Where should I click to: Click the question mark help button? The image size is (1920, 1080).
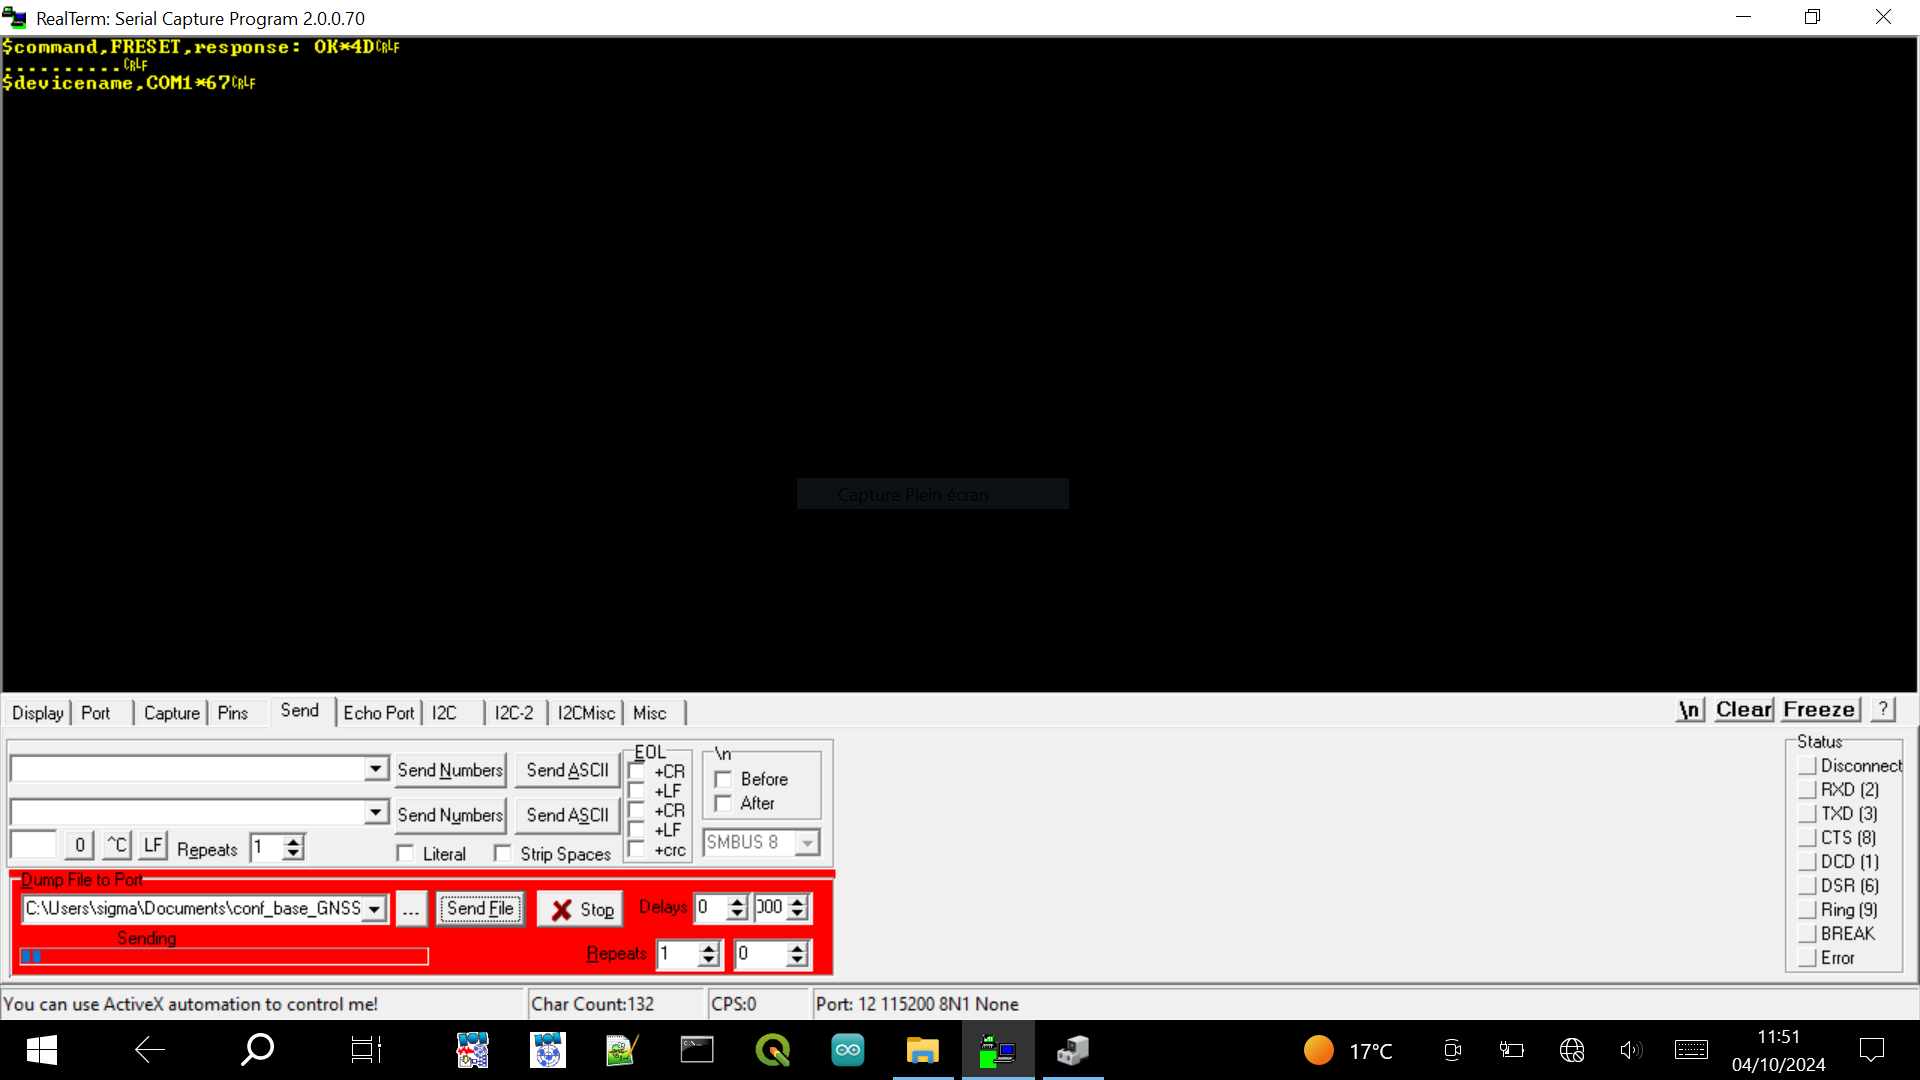click(1883, 709)
